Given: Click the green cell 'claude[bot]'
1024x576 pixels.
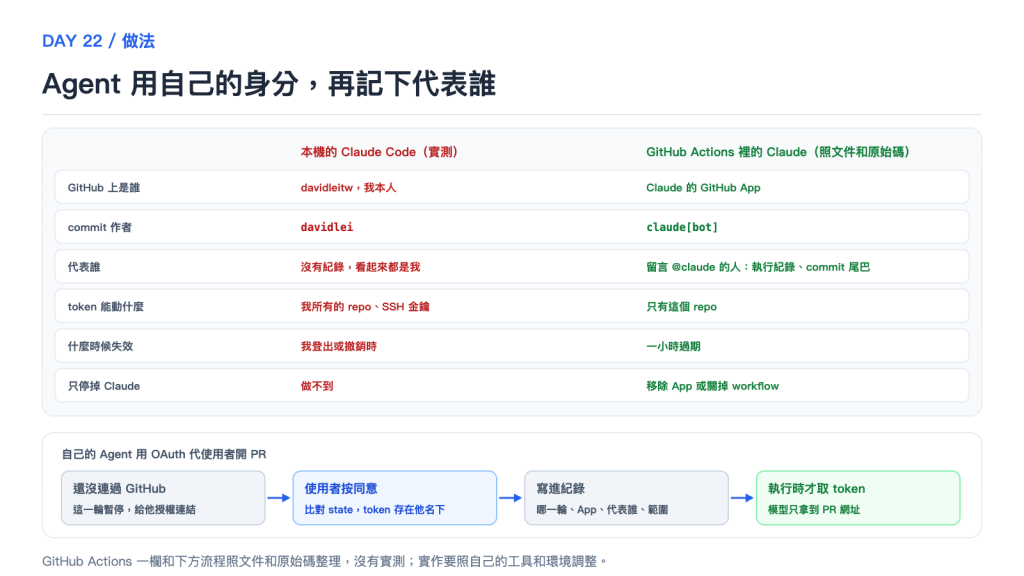Looking at the screenshot, I should tap(682, 227).
